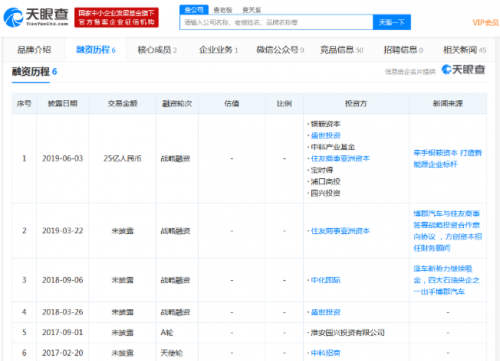Click investor 银鞍资本 in row 1
The width and height of the screenshot is (500, 361).
(325, 124)
